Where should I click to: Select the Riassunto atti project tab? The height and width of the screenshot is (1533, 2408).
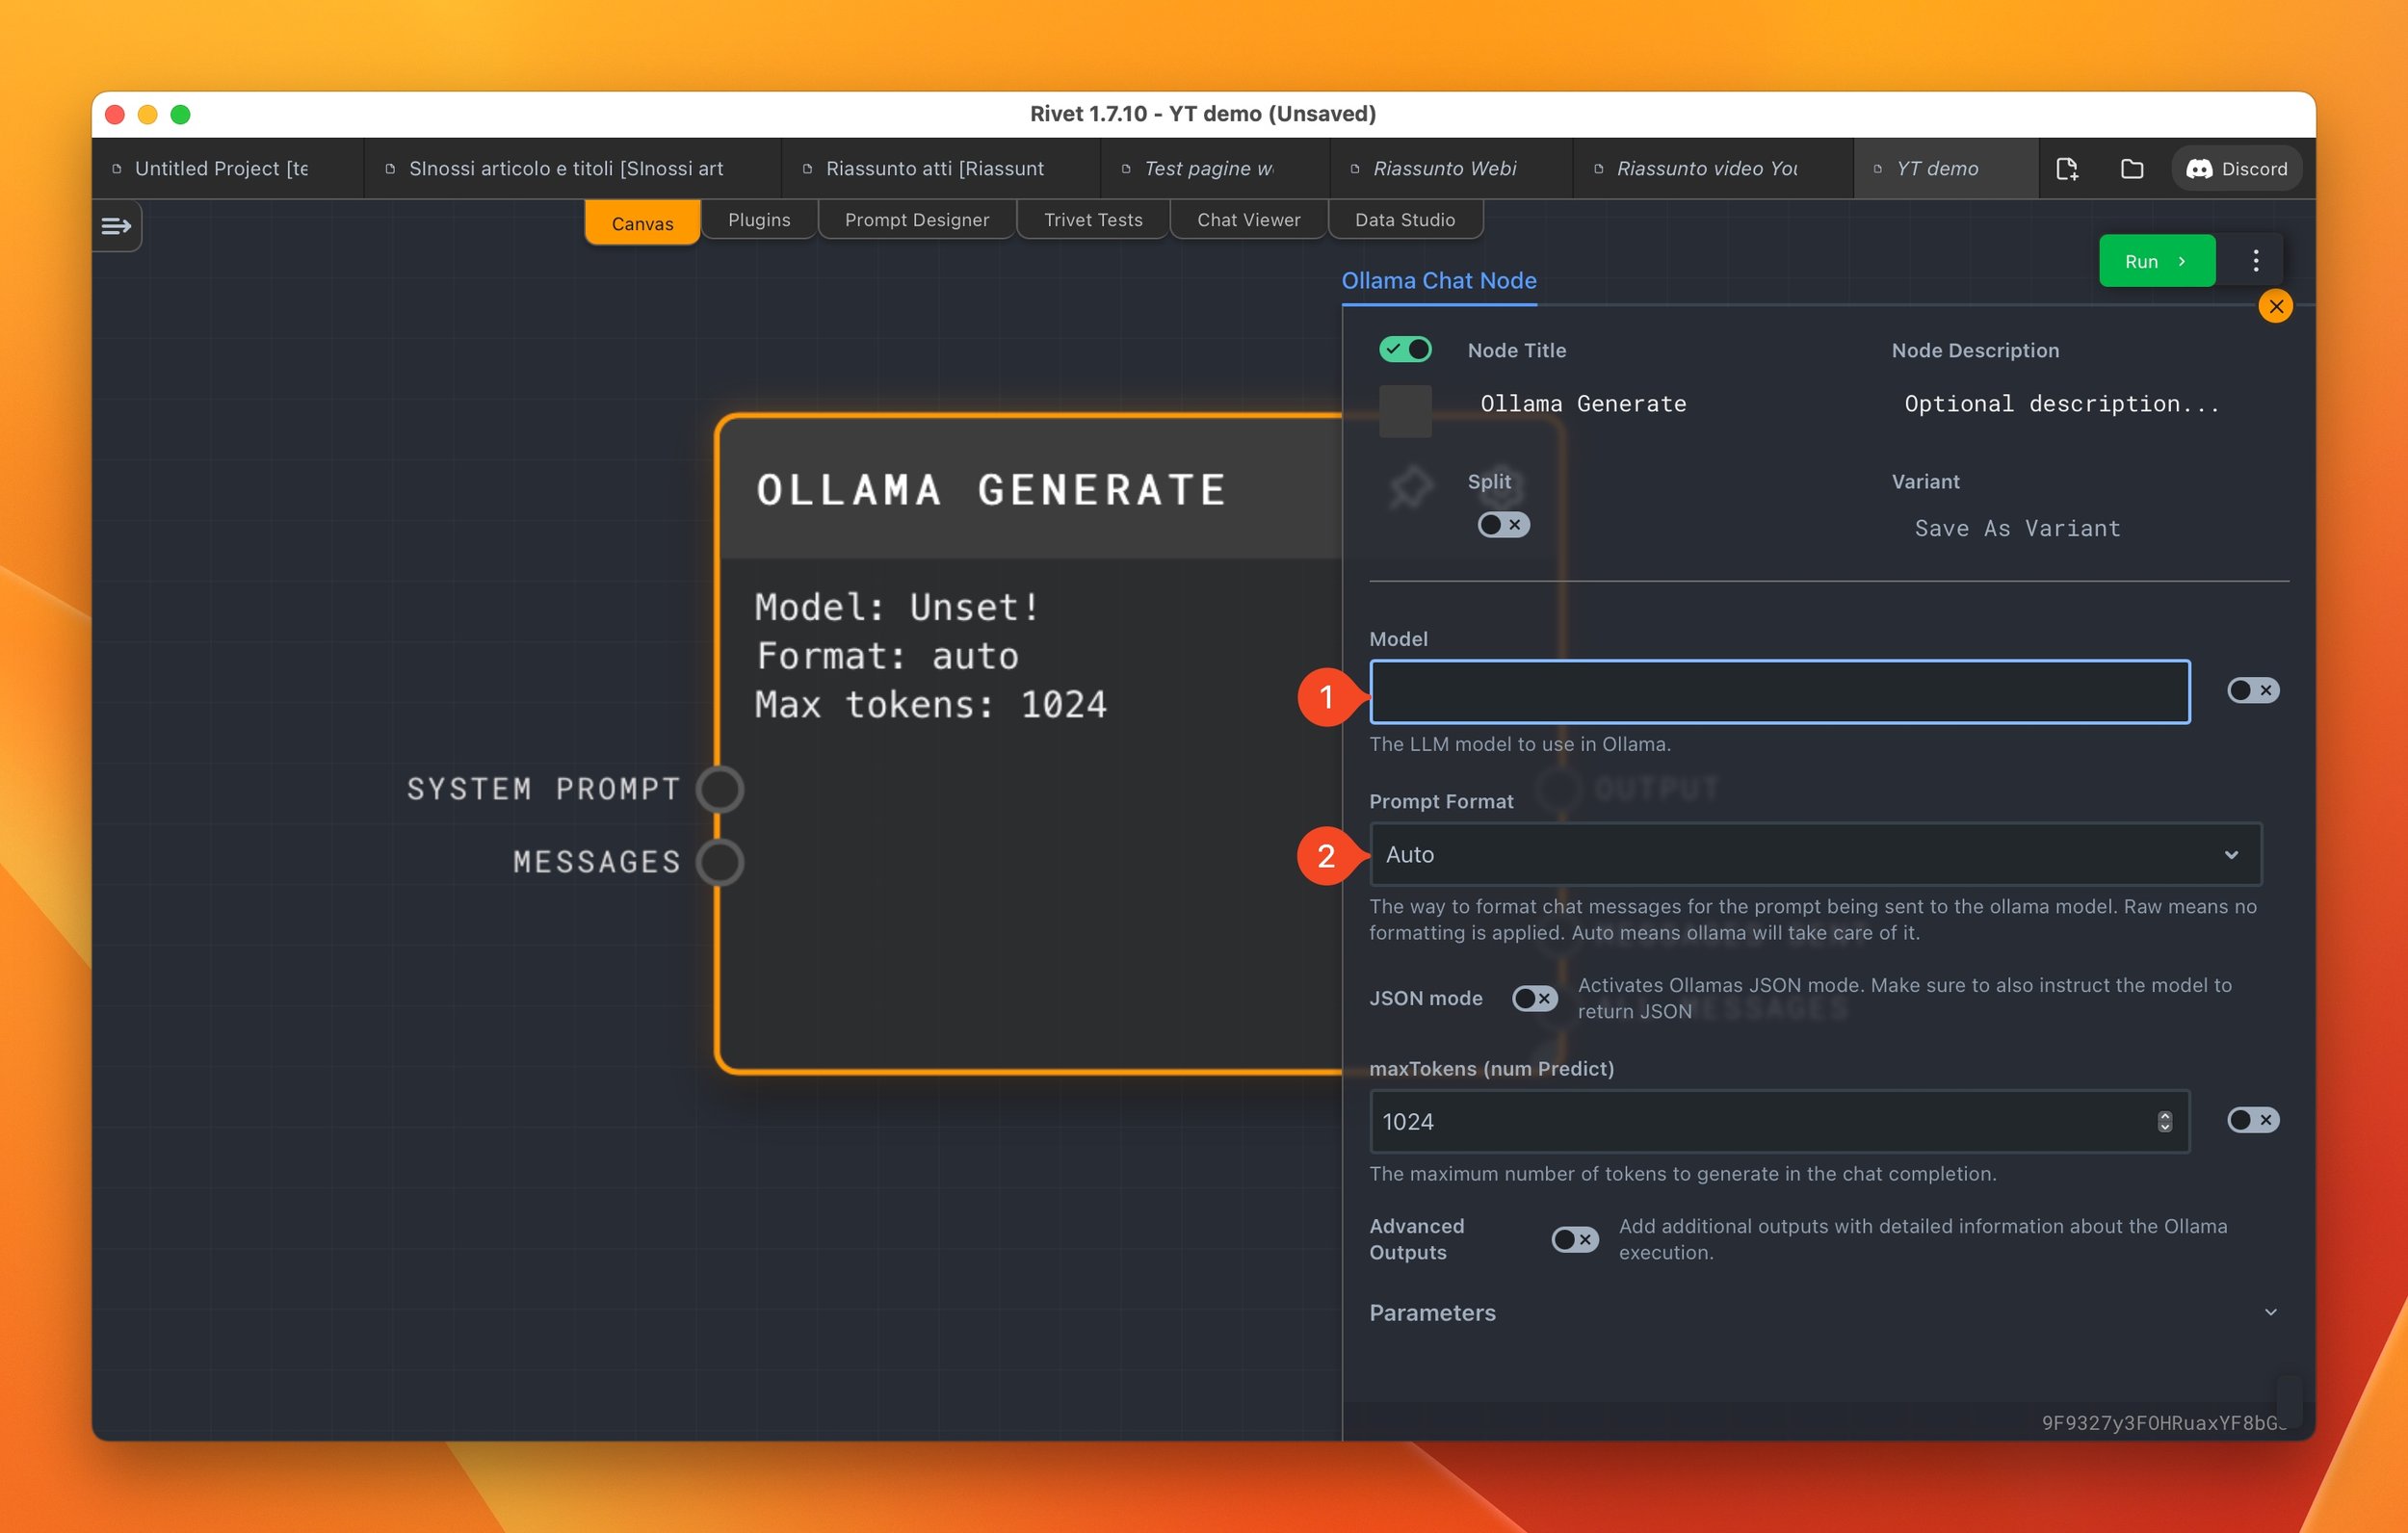(x=941, y=169)
